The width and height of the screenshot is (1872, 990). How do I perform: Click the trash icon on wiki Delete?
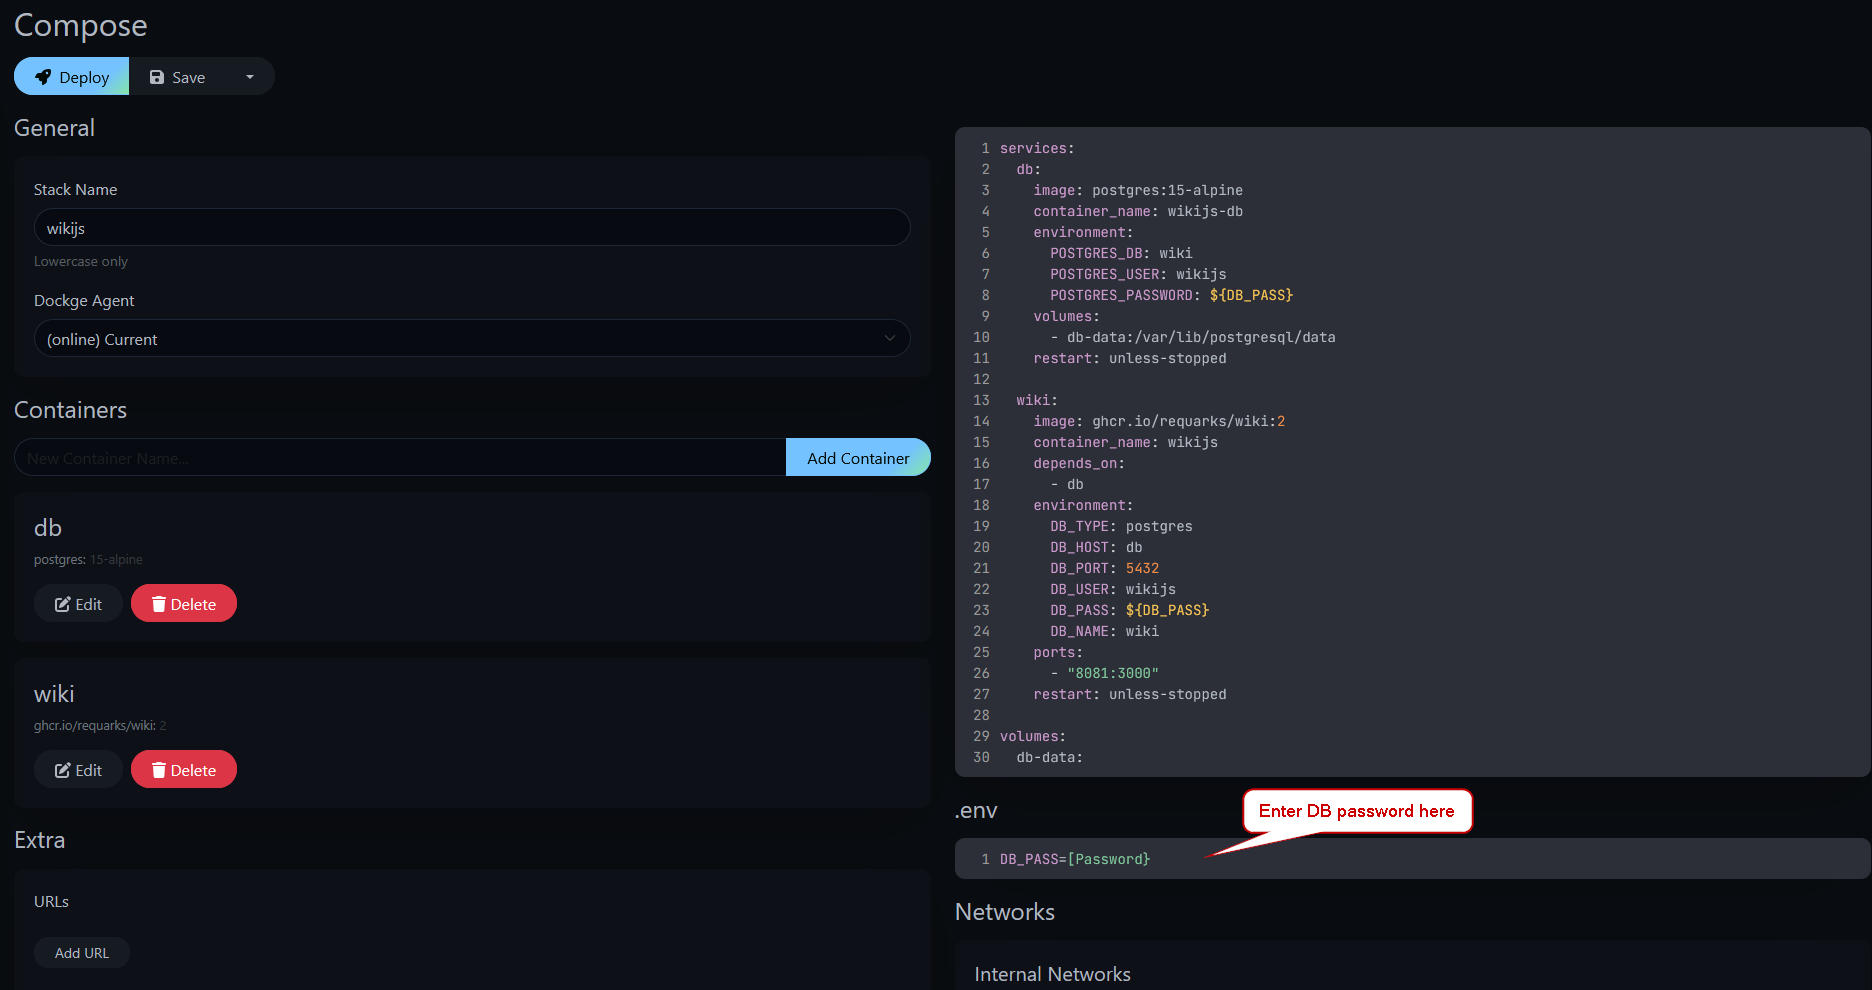pos(158,770)
